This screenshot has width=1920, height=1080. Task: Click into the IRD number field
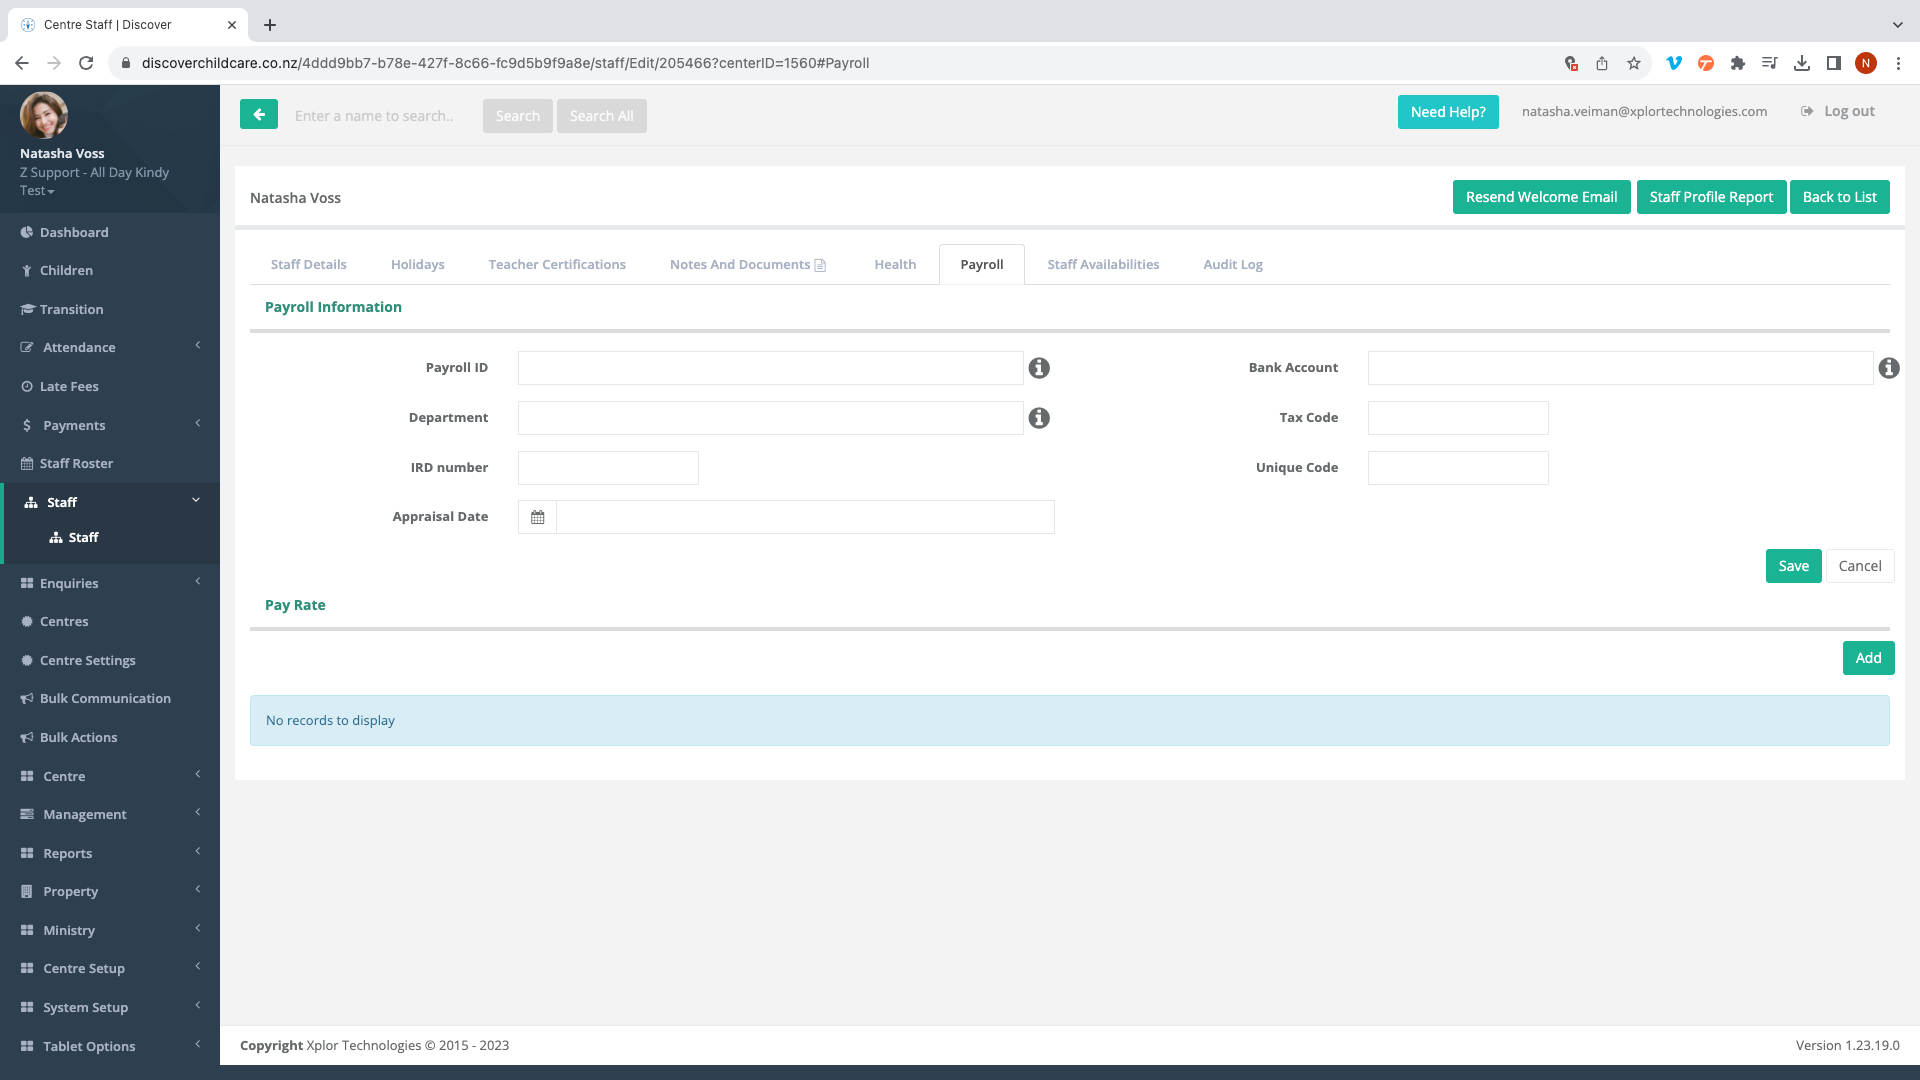(608, 468)
